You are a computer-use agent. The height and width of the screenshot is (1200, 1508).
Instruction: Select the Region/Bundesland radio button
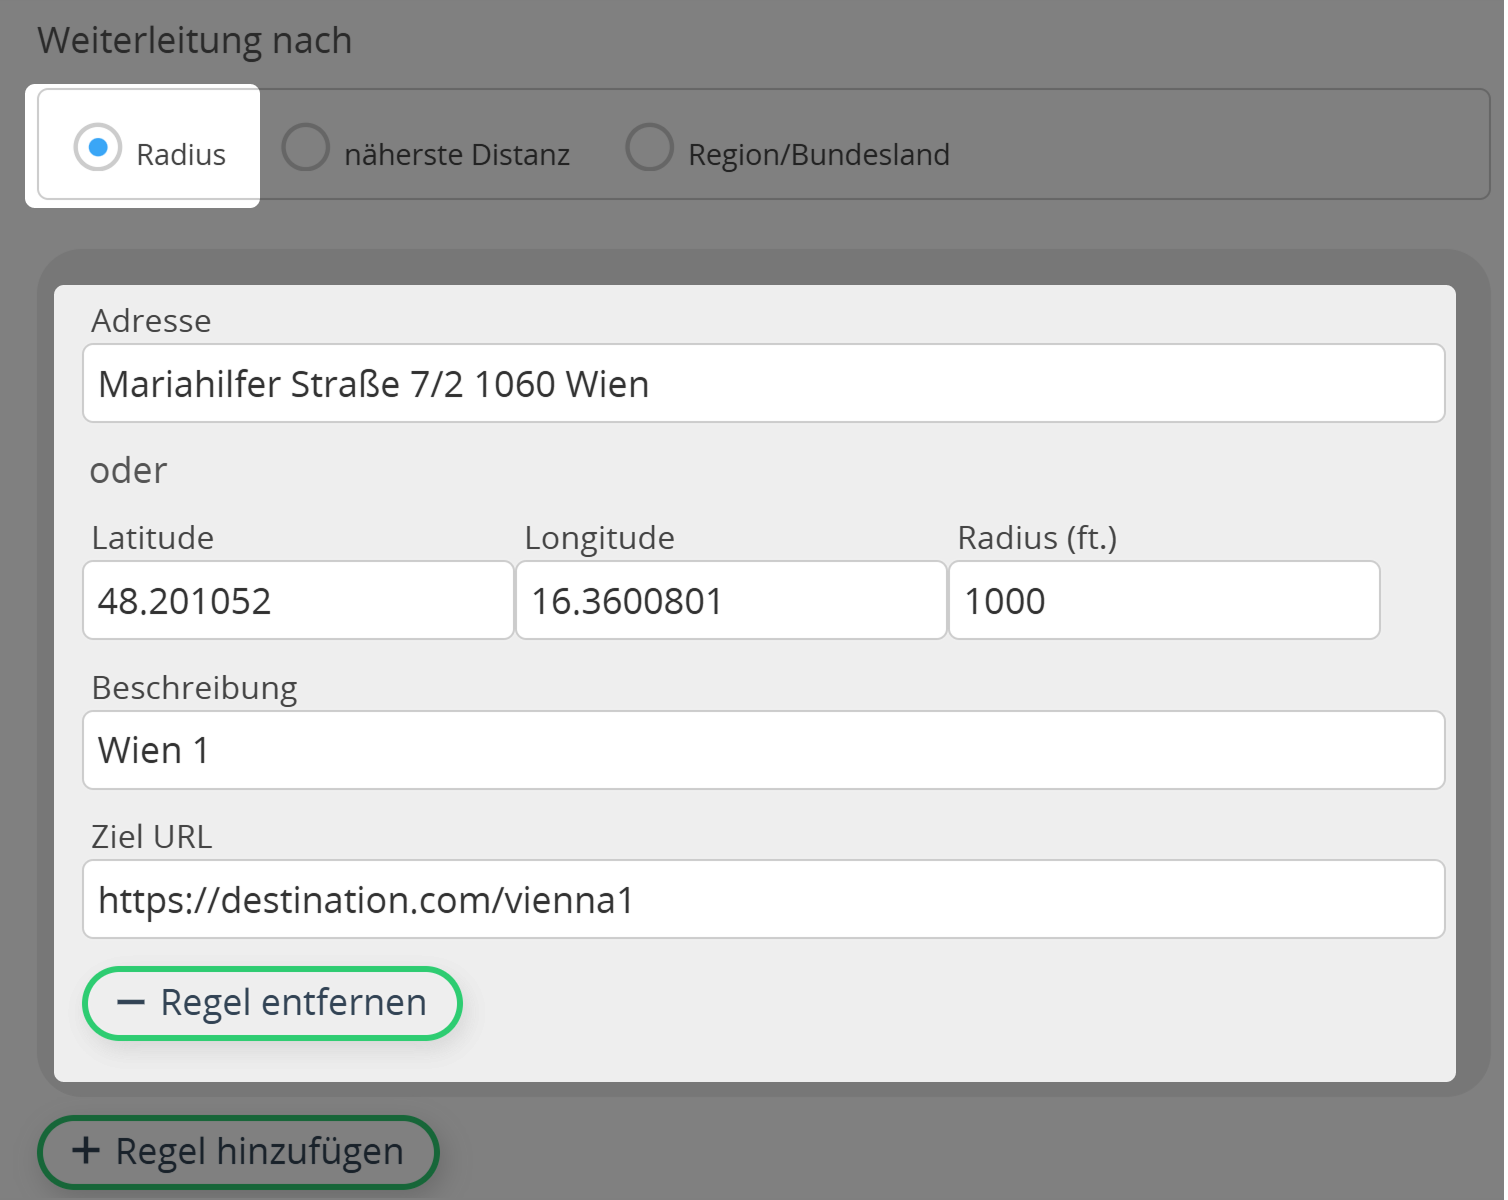[x=649, y=148]
